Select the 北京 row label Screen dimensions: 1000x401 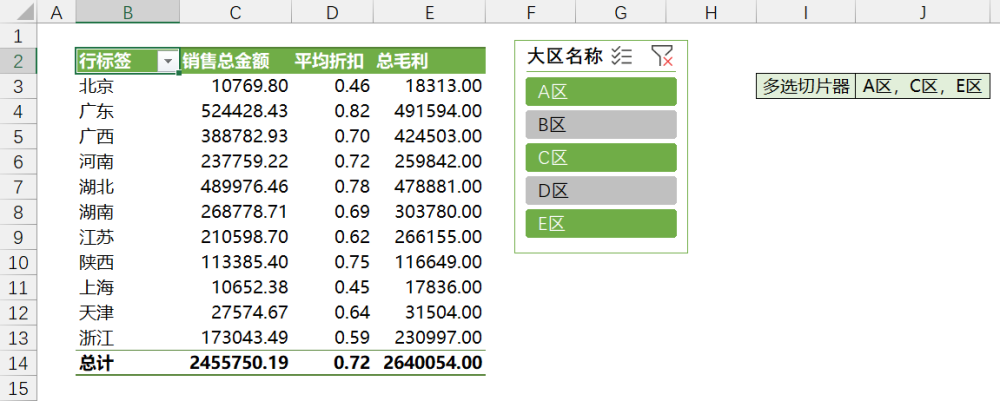coord(128,86)
